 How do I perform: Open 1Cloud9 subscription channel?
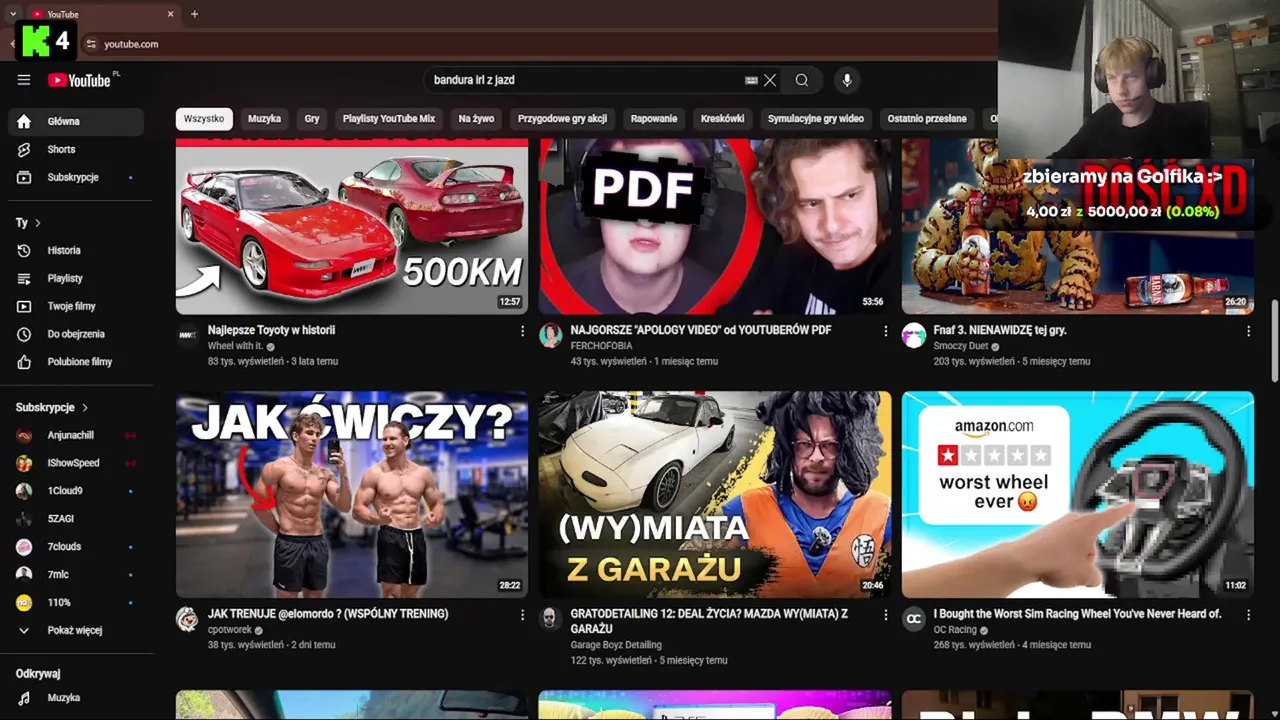[x=76, y=491]
